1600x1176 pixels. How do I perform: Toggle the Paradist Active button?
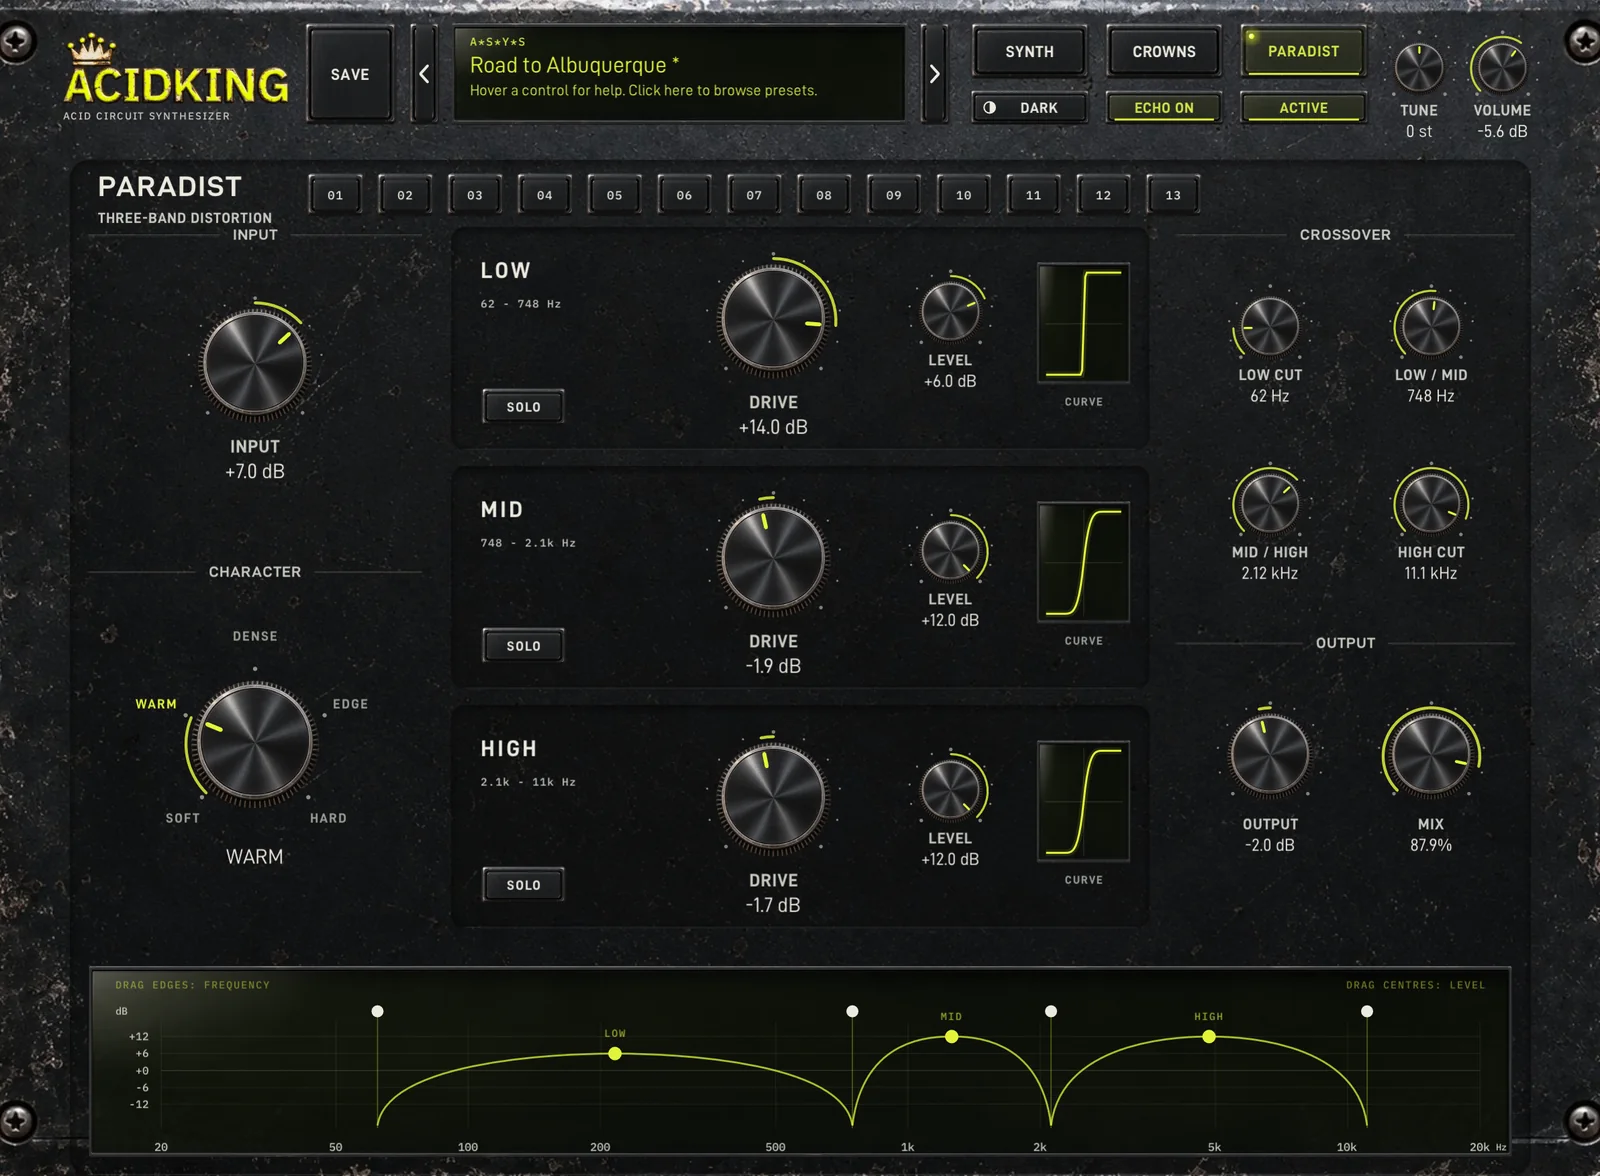pyautogui.click(x=1303, y=108)
